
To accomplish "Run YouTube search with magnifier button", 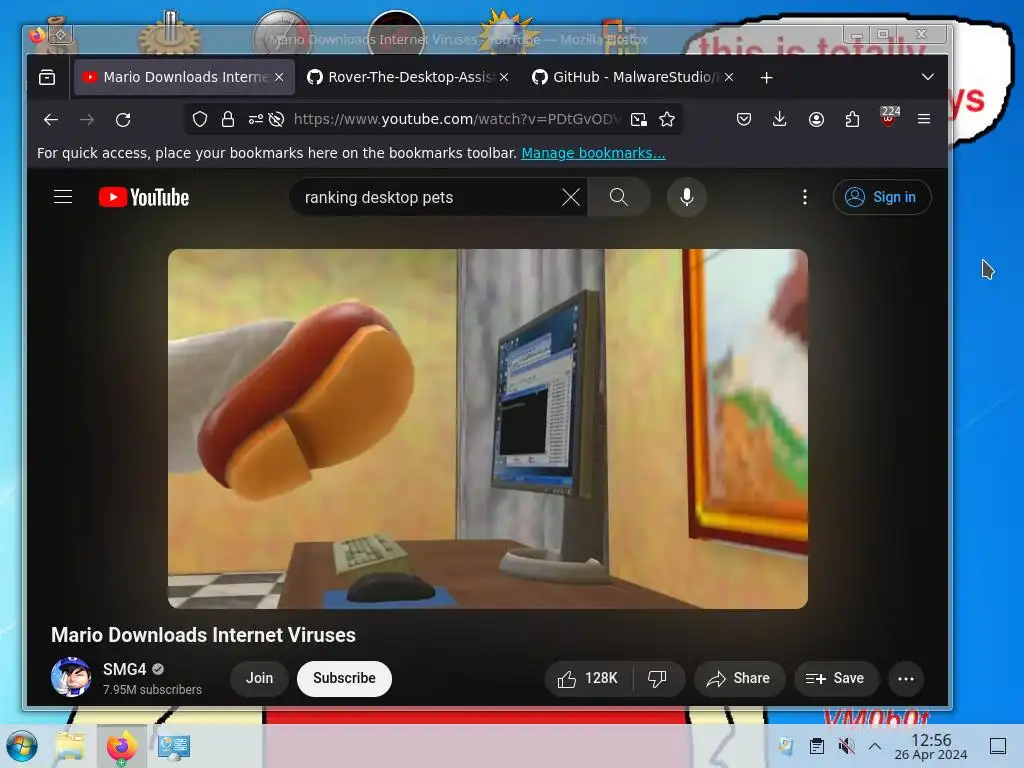I will click(618, 197).
